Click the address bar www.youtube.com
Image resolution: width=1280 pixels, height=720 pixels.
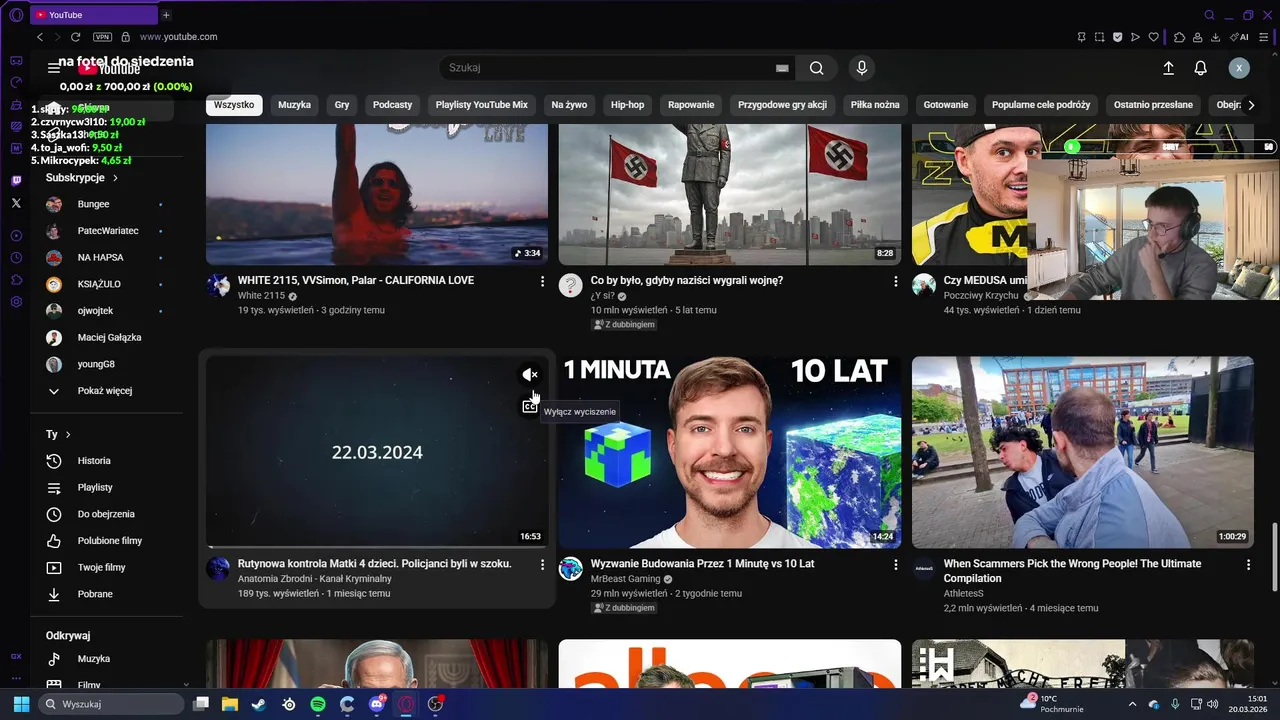179,37
